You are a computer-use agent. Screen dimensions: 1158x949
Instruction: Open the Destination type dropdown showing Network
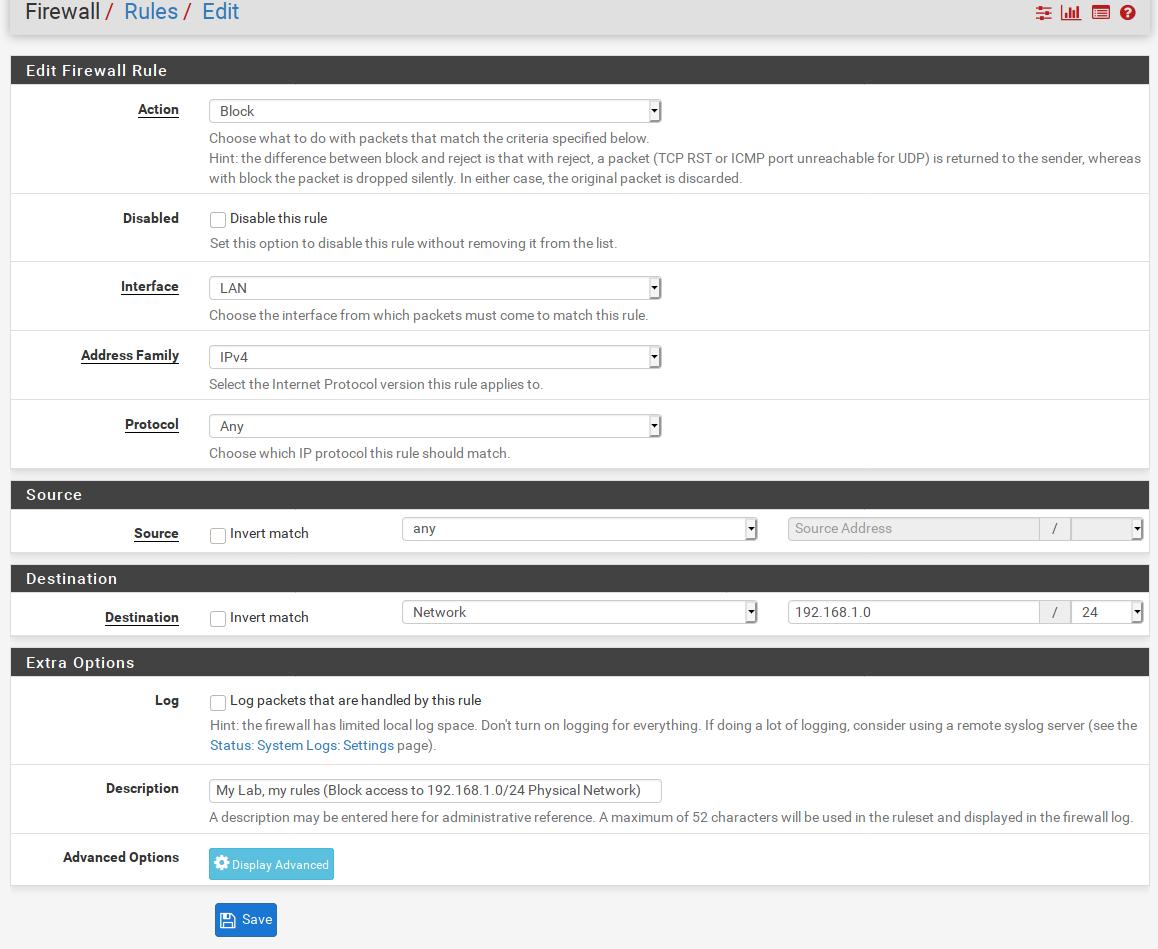tap(579, 612)
